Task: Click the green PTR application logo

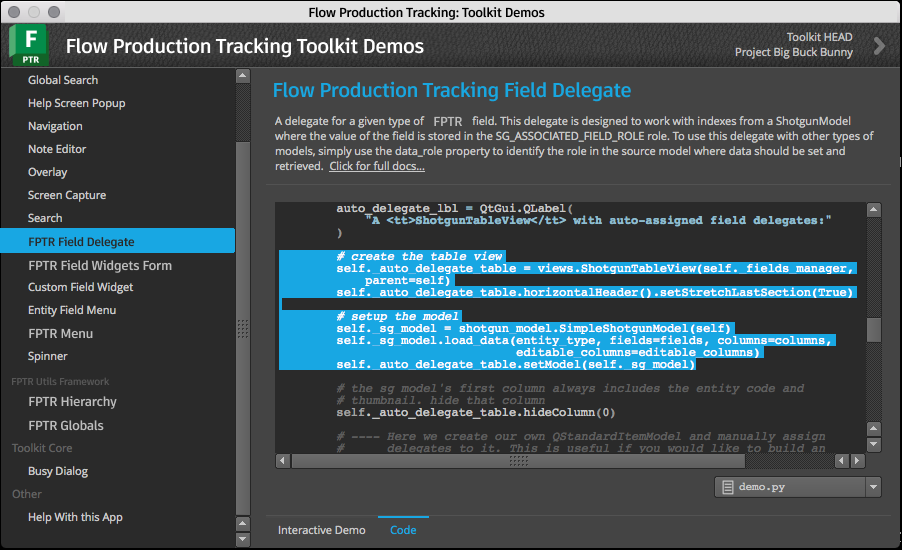Action: pyautogui.click(x=29, y=45)
